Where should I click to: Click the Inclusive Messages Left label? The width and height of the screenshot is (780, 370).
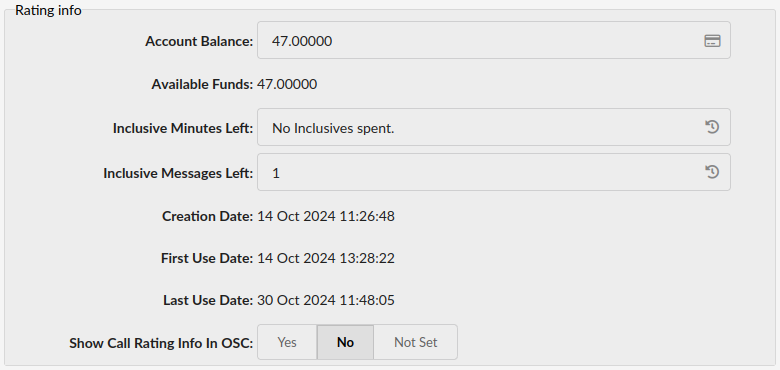178,173
